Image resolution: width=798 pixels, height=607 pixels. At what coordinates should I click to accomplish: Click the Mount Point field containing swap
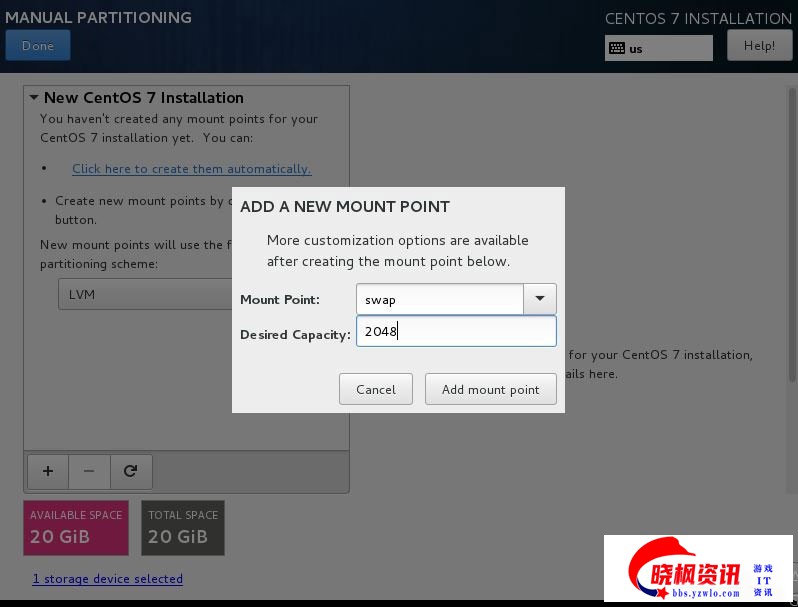pyautogui.click(x=440, y=299)
